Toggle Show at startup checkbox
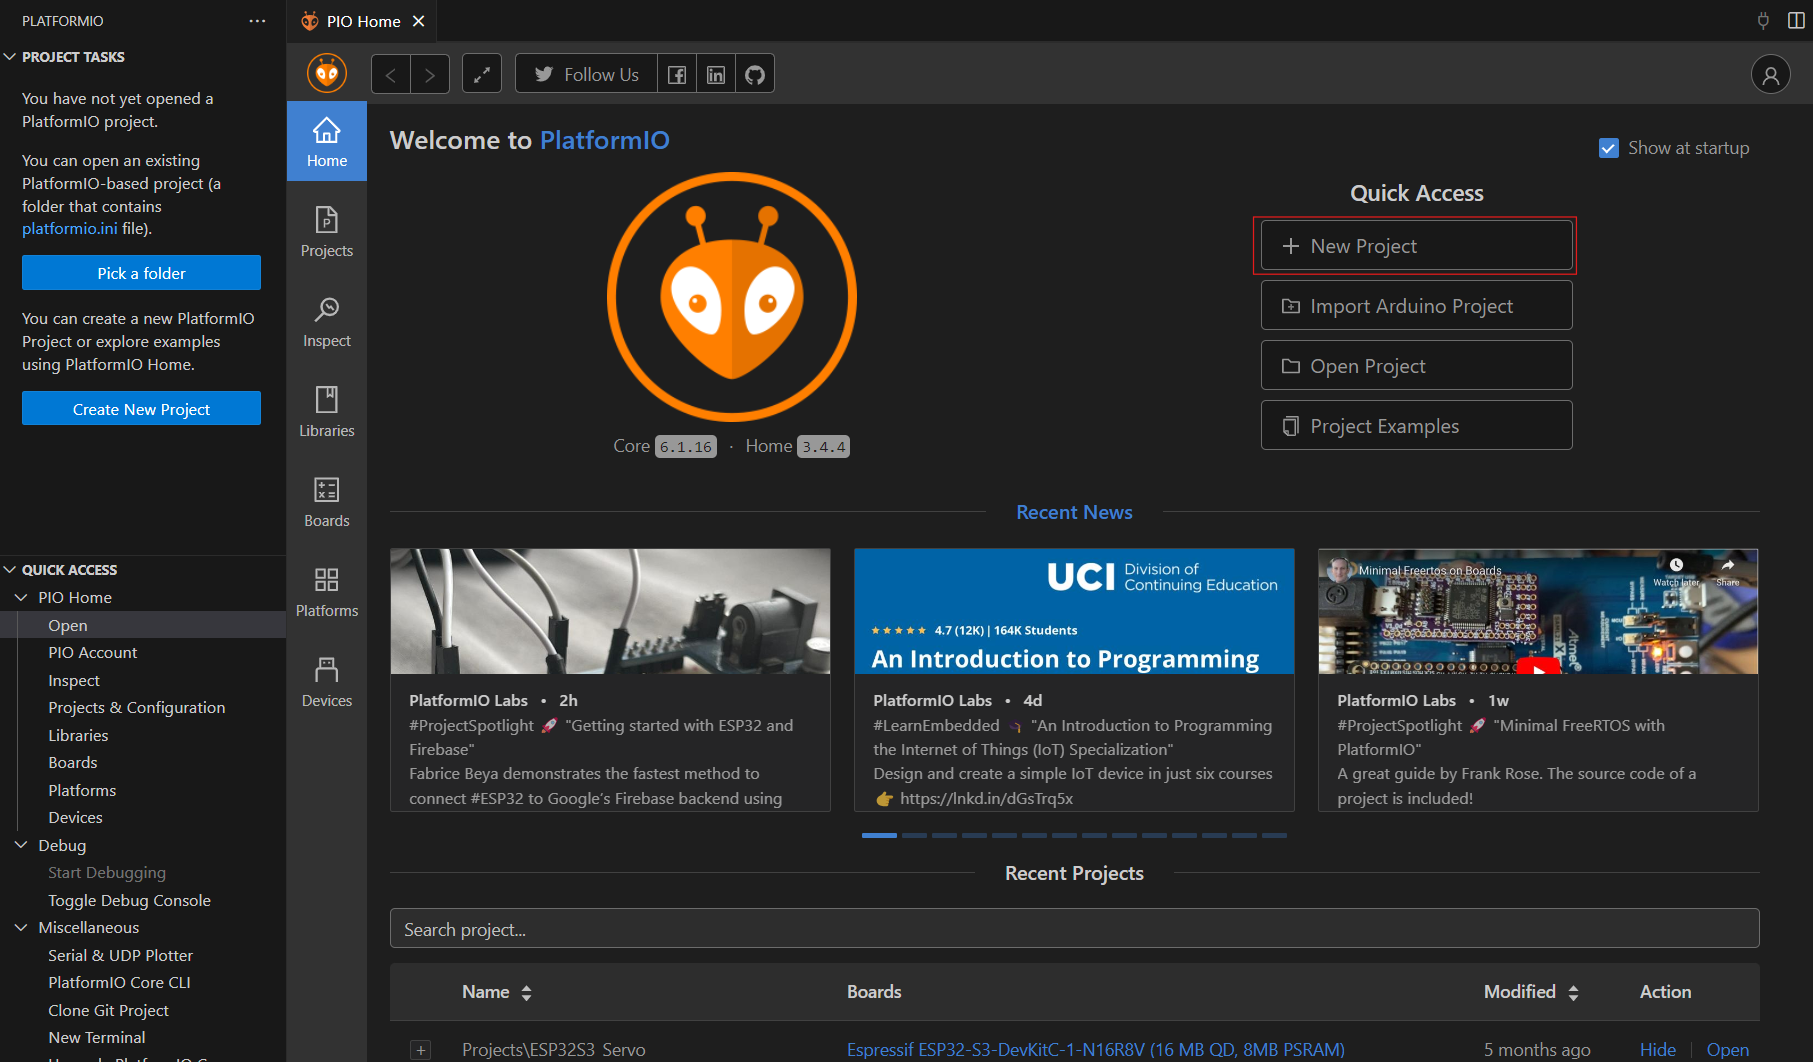 1609,148
